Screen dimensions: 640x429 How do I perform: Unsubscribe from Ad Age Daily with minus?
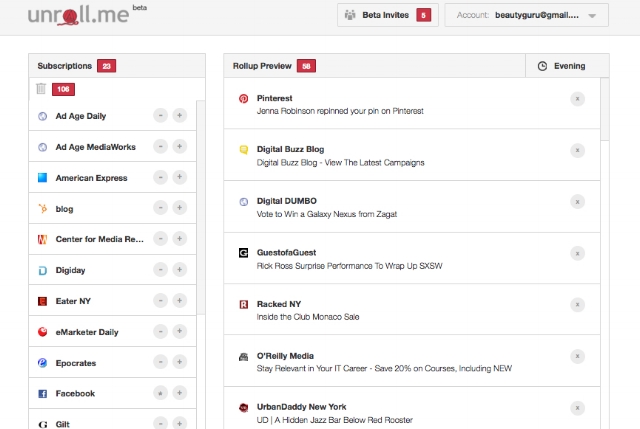point(160,116)
